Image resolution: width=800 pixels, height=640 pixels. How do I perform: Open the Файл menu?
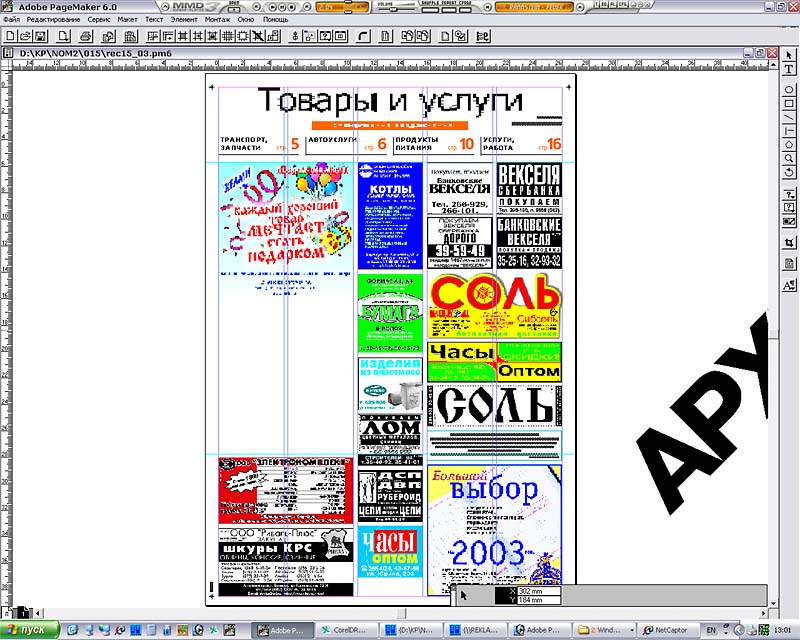[11, 19]
